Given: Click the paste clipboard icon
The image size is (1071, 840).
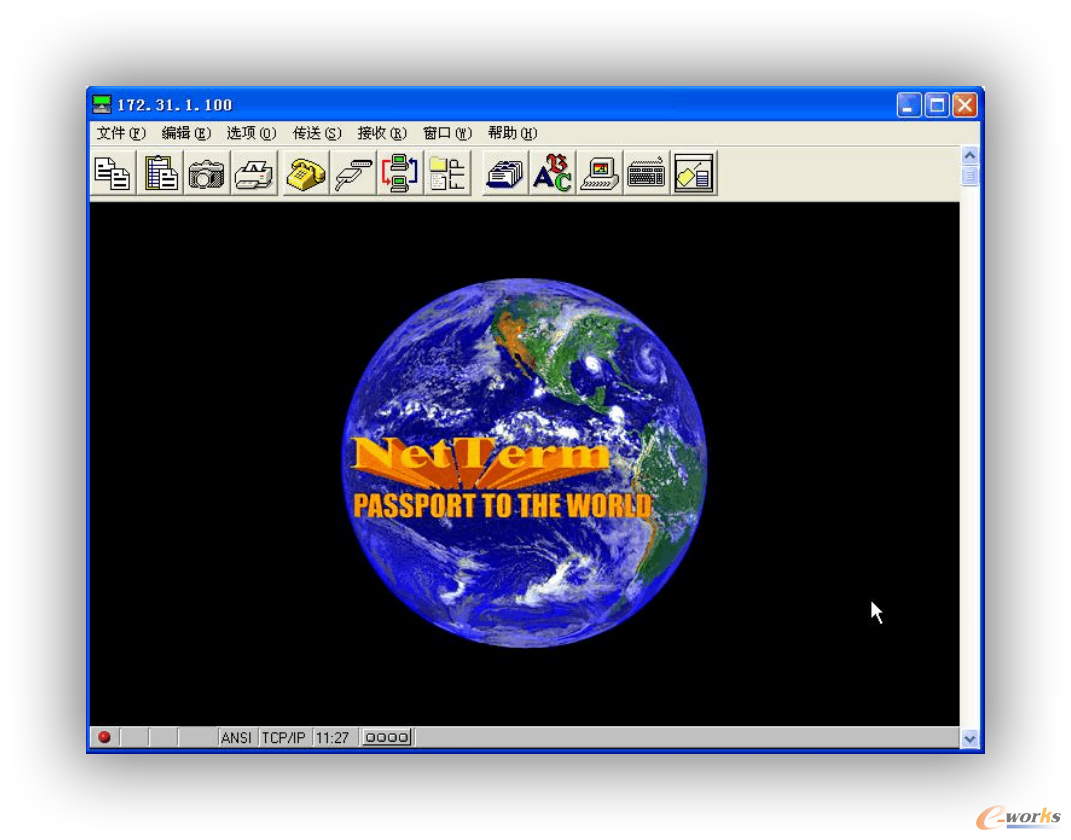Looking at the screenshot, I should pos(161,173).
